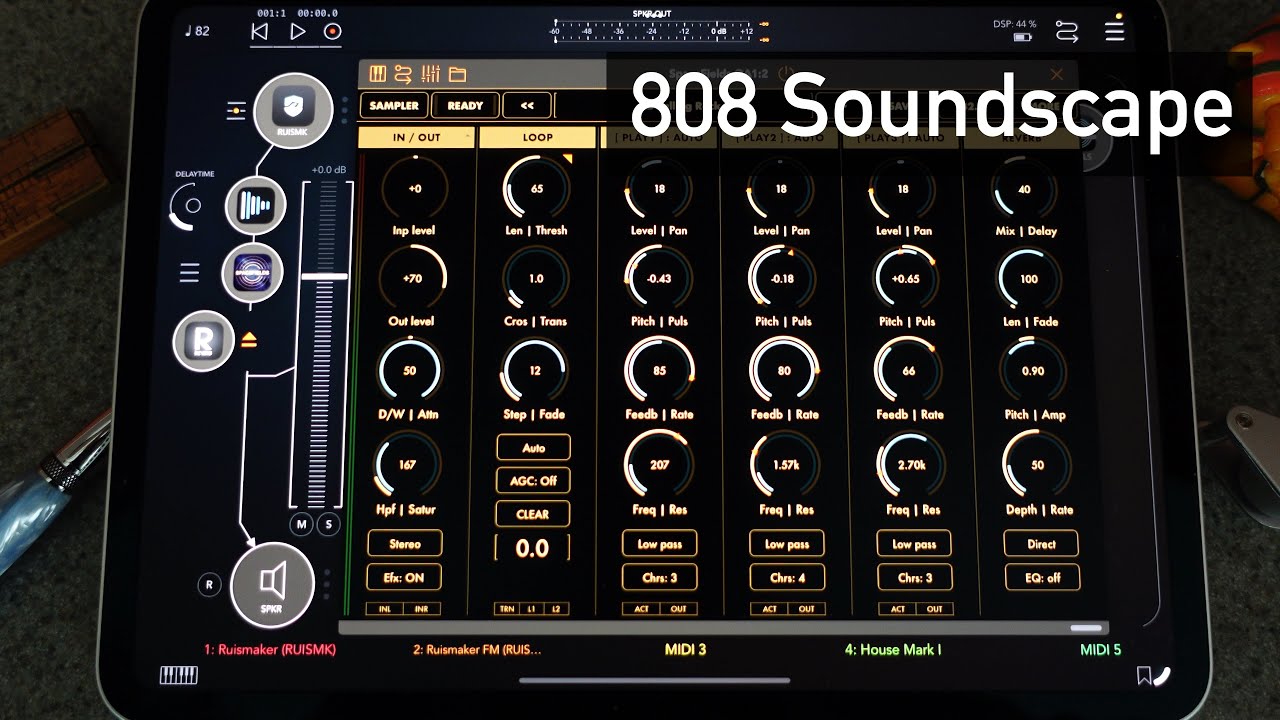Screen dimensions: 1280x720
Task: Toggle the Efx: ON button
Action: tap(404, 577)
